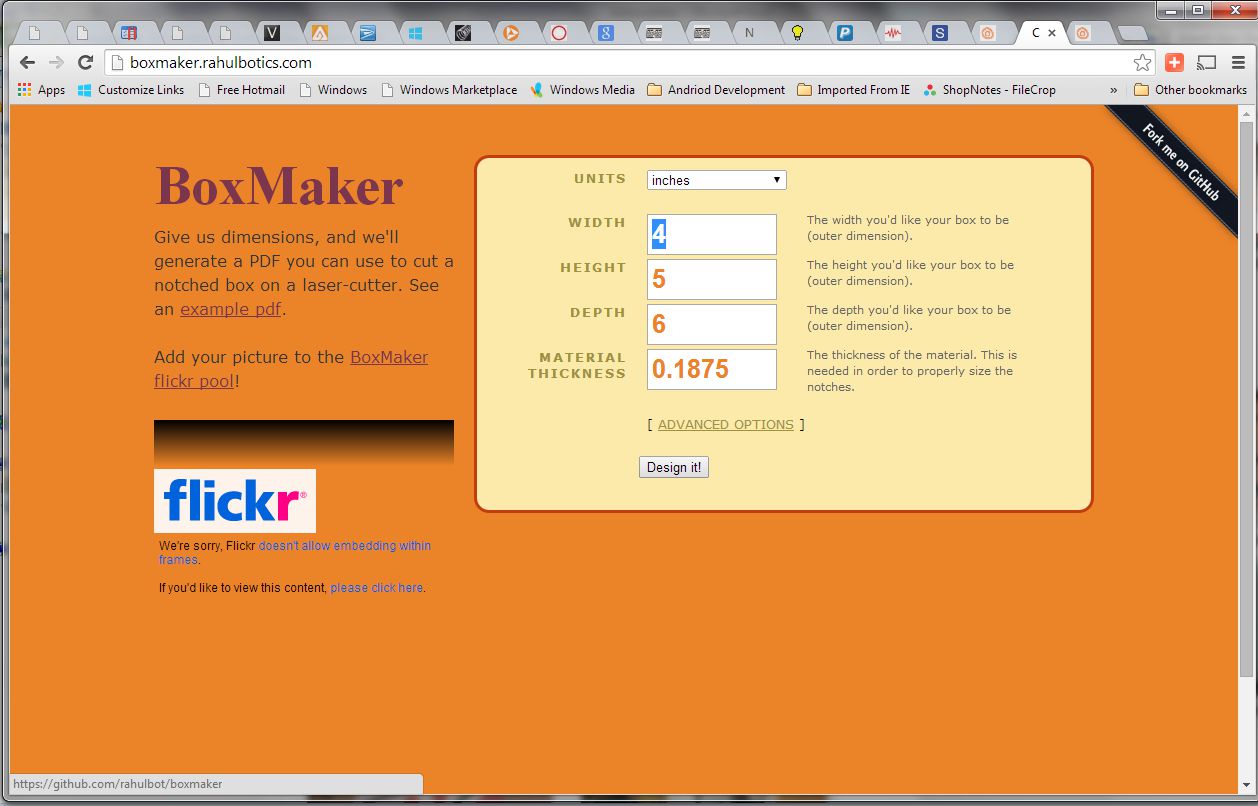Follow the please click here link
Viewport: 1258px width, 806px height.
coord(377,588)
